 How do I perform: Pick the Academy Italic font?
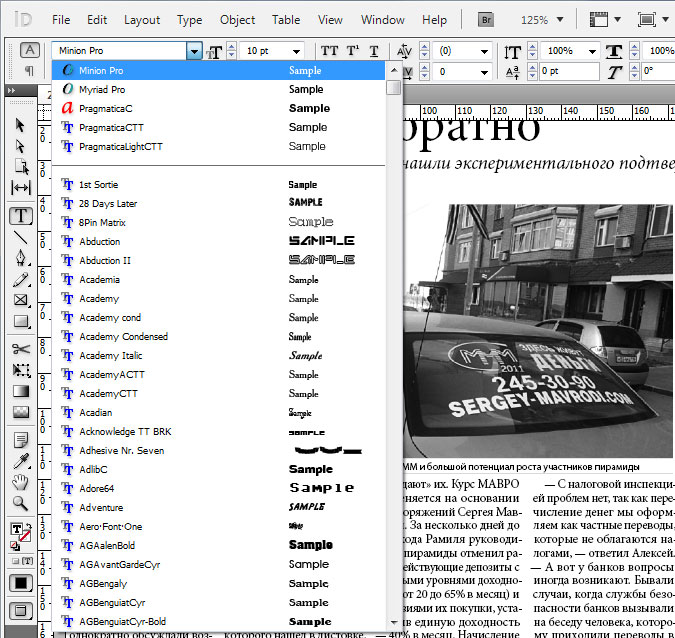218,356
